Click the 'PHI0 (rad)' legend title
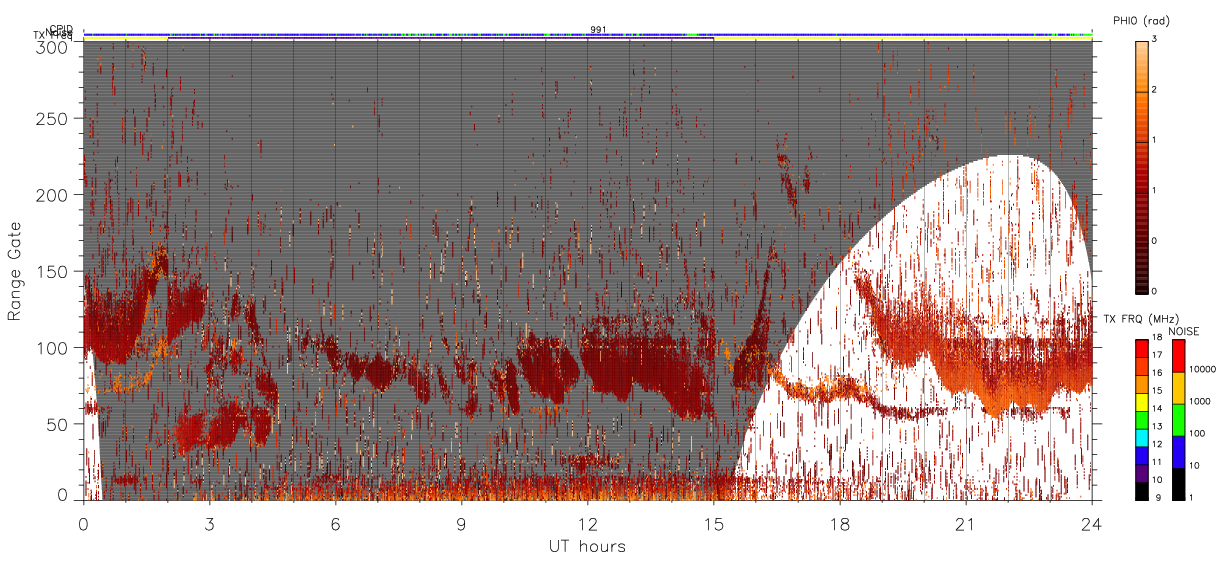 (x=1141, y=21)
